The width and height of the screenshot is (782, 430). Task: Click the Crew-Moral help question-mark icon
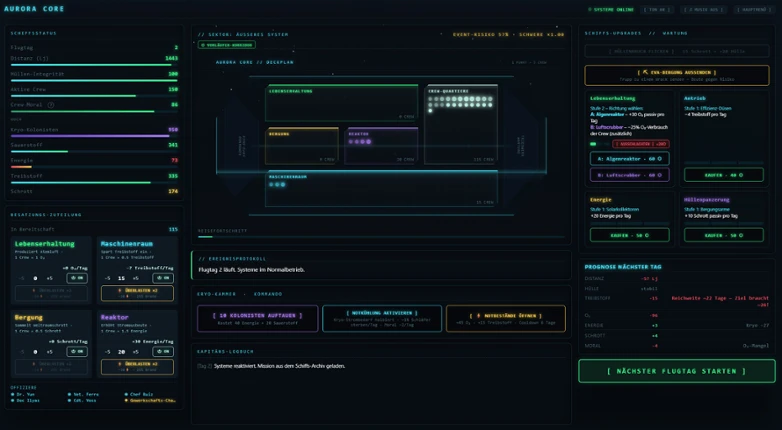(50, 105)
